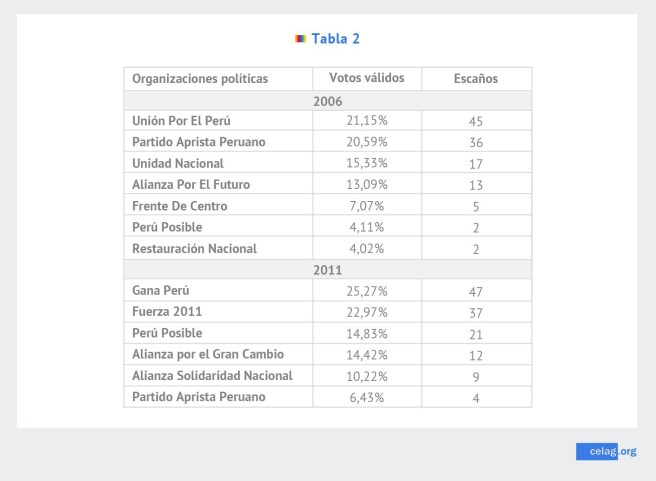Select the Organizaciones políticas column header

click(200, 79)
